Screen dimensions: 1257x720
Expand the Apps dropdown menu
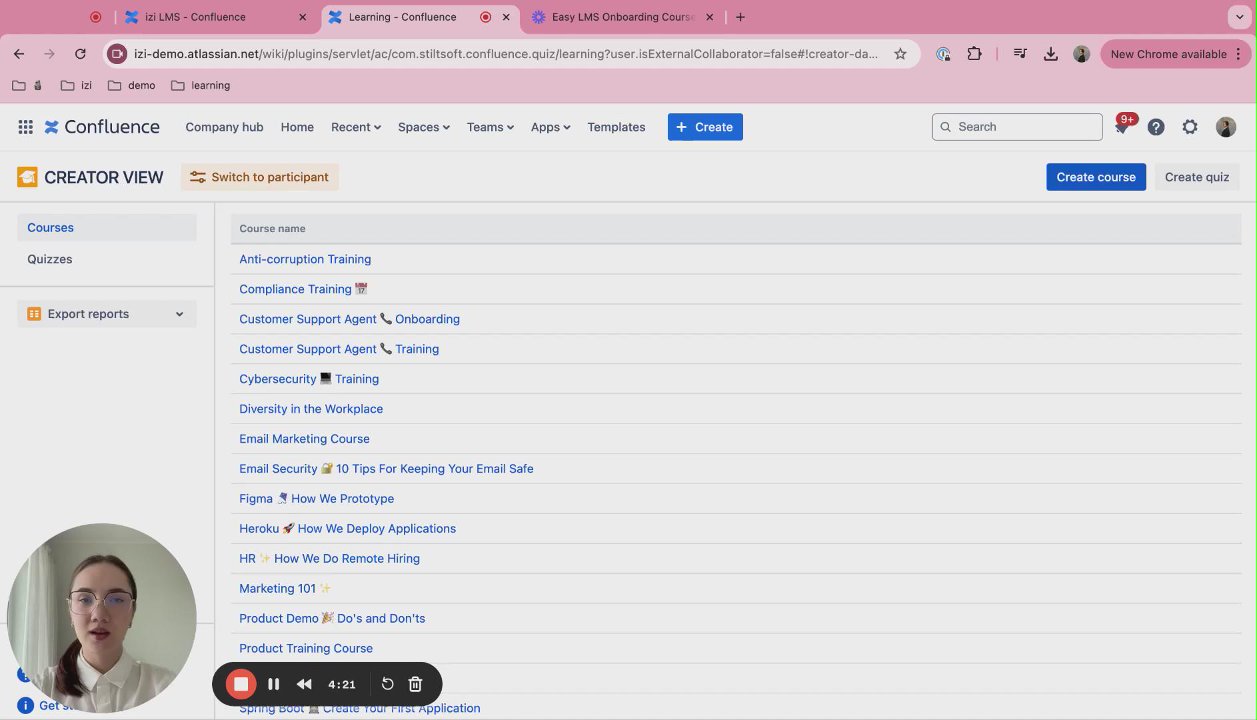point(550,127)
